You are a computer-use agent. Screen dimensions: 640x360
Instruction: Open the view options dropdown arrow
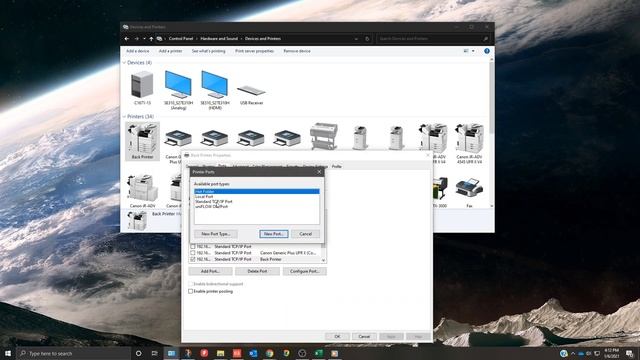[x=473, y=51]
